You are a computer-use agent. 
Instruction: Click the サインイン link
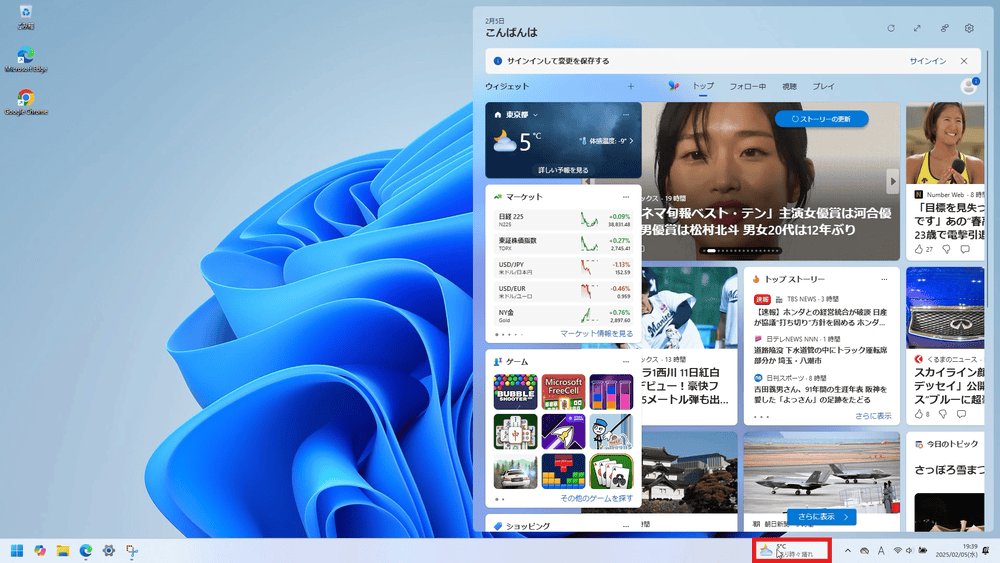pos(927,61)
